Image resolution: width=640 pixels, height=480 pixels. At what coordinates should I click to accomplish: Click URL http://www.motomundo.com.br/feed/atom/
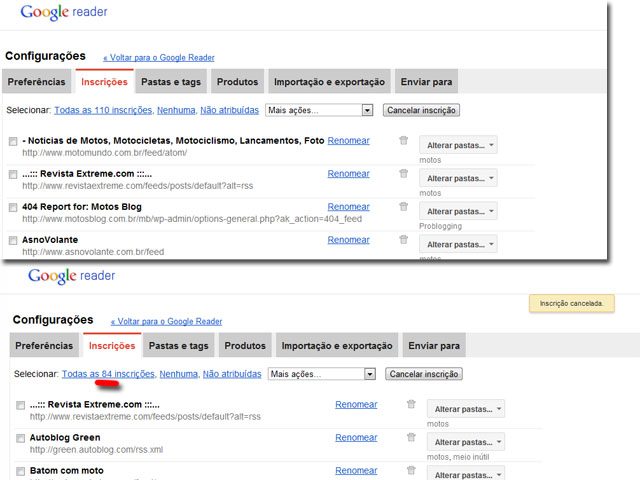[x=104, y=153]
